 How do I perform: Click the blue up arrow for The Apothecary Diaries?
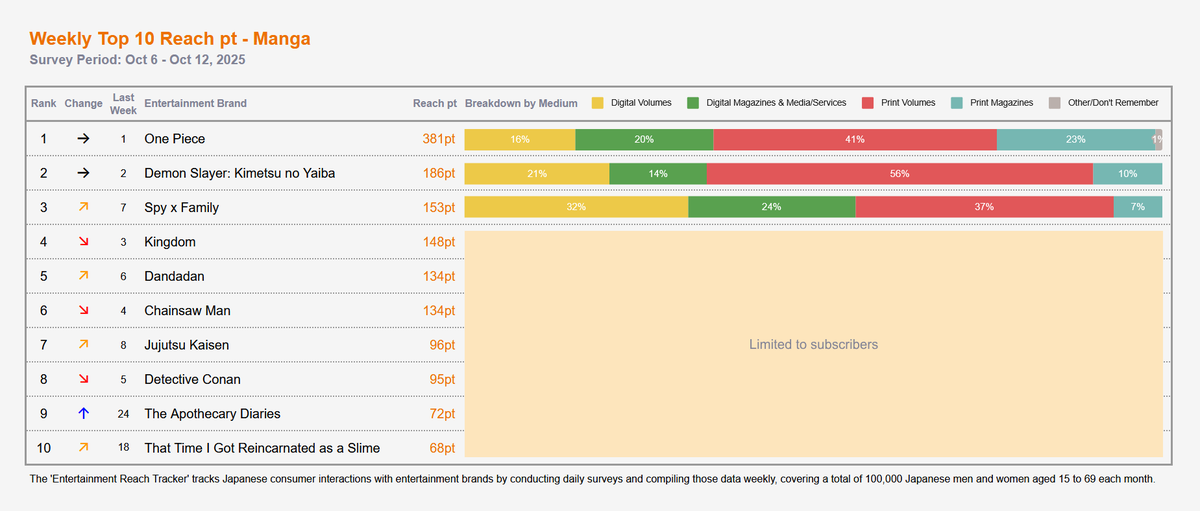tap(83, 413)
